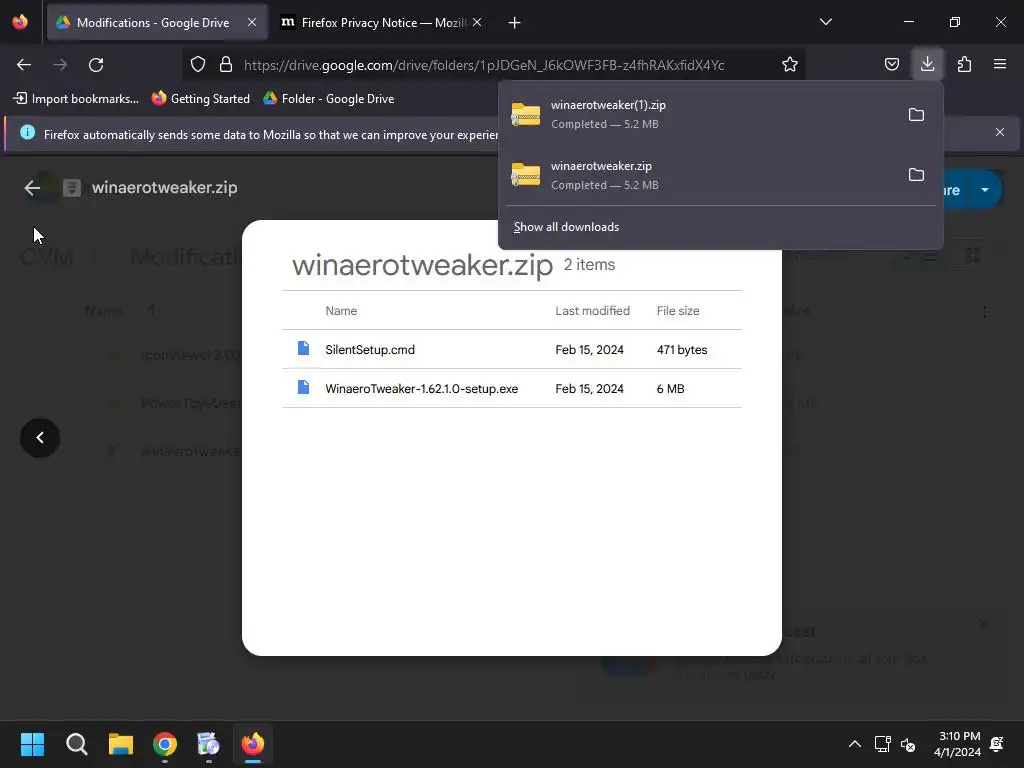1024x768 pixels.
Task: Click the muted volume tray icon
Action: point(908,744)
